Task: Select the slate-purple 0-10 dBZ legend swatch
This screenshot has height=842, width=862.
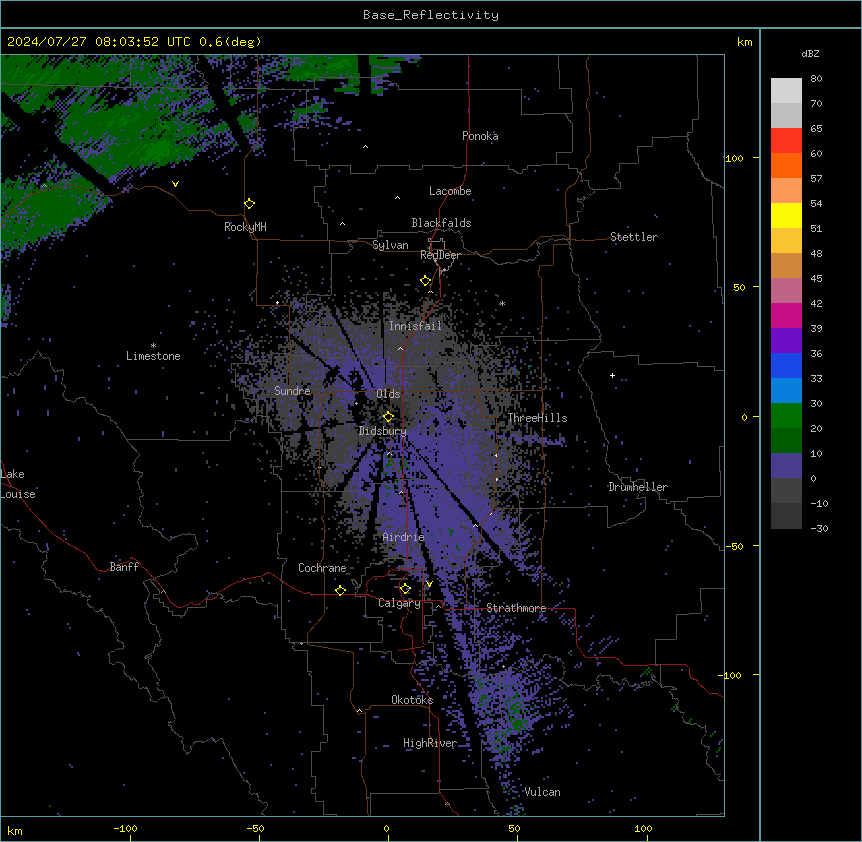Action: 786,466
